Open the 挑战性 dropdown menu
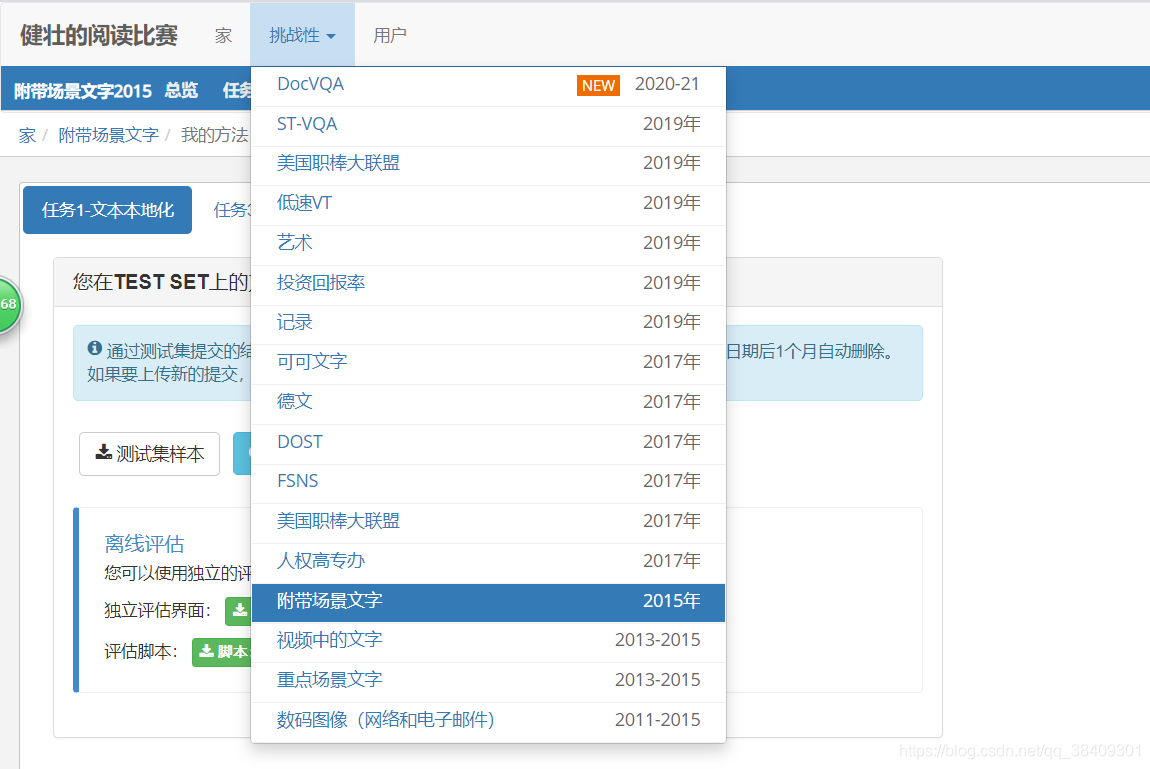1150x769 pixels. point(302,35)
